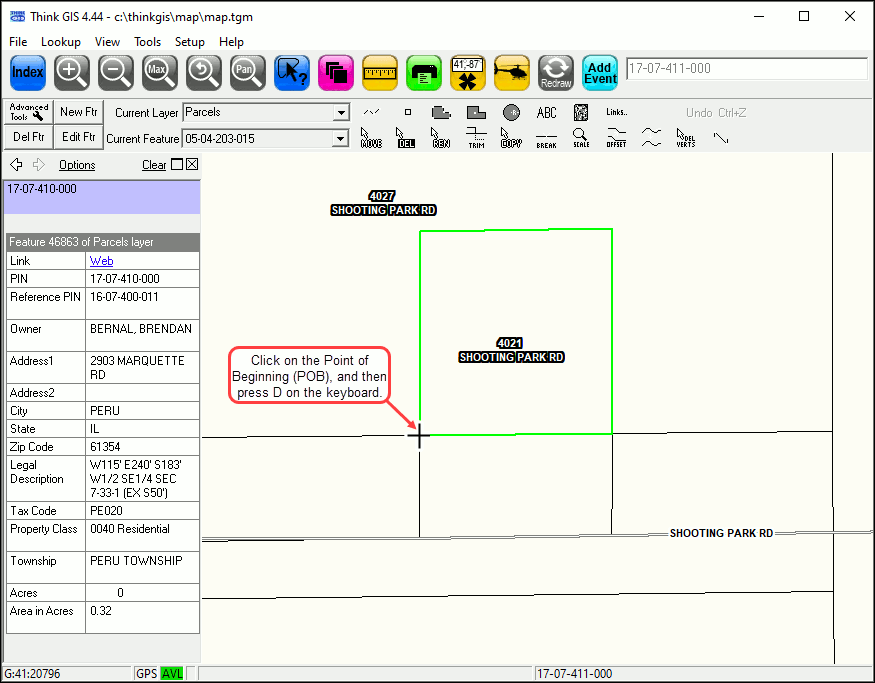Click the search field showing 17-07-411-000

pyautogui.click(x=746, y=69)
